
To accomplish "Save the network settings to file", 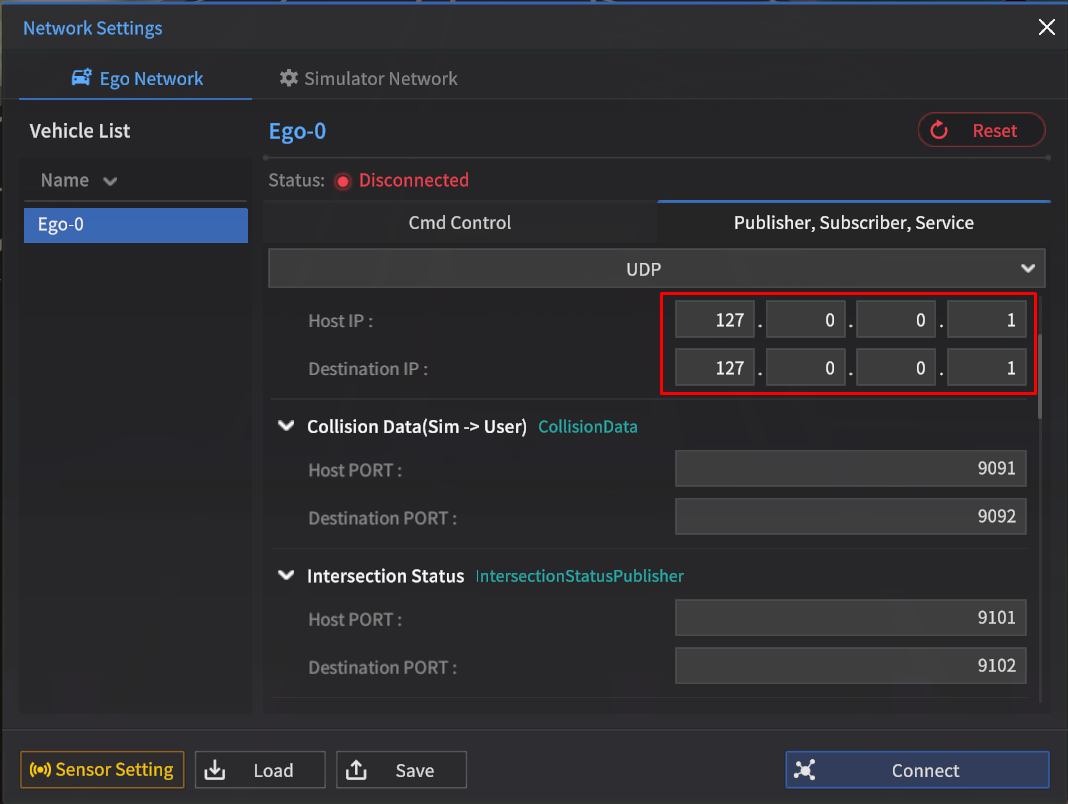I will [401, 770].
